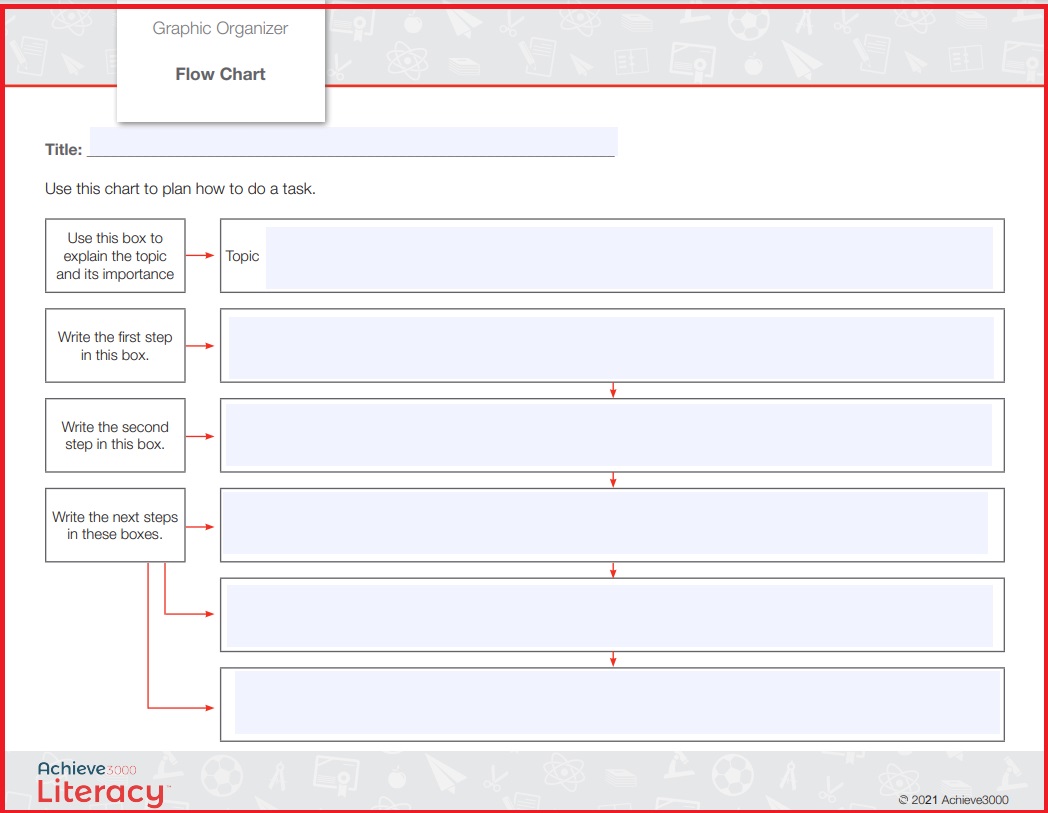The height and width of the screenshot is (813, 1048).
Task: Click the 'Write the next steps' instruction box
Action: pyautogui.click(x=115, y=525)
